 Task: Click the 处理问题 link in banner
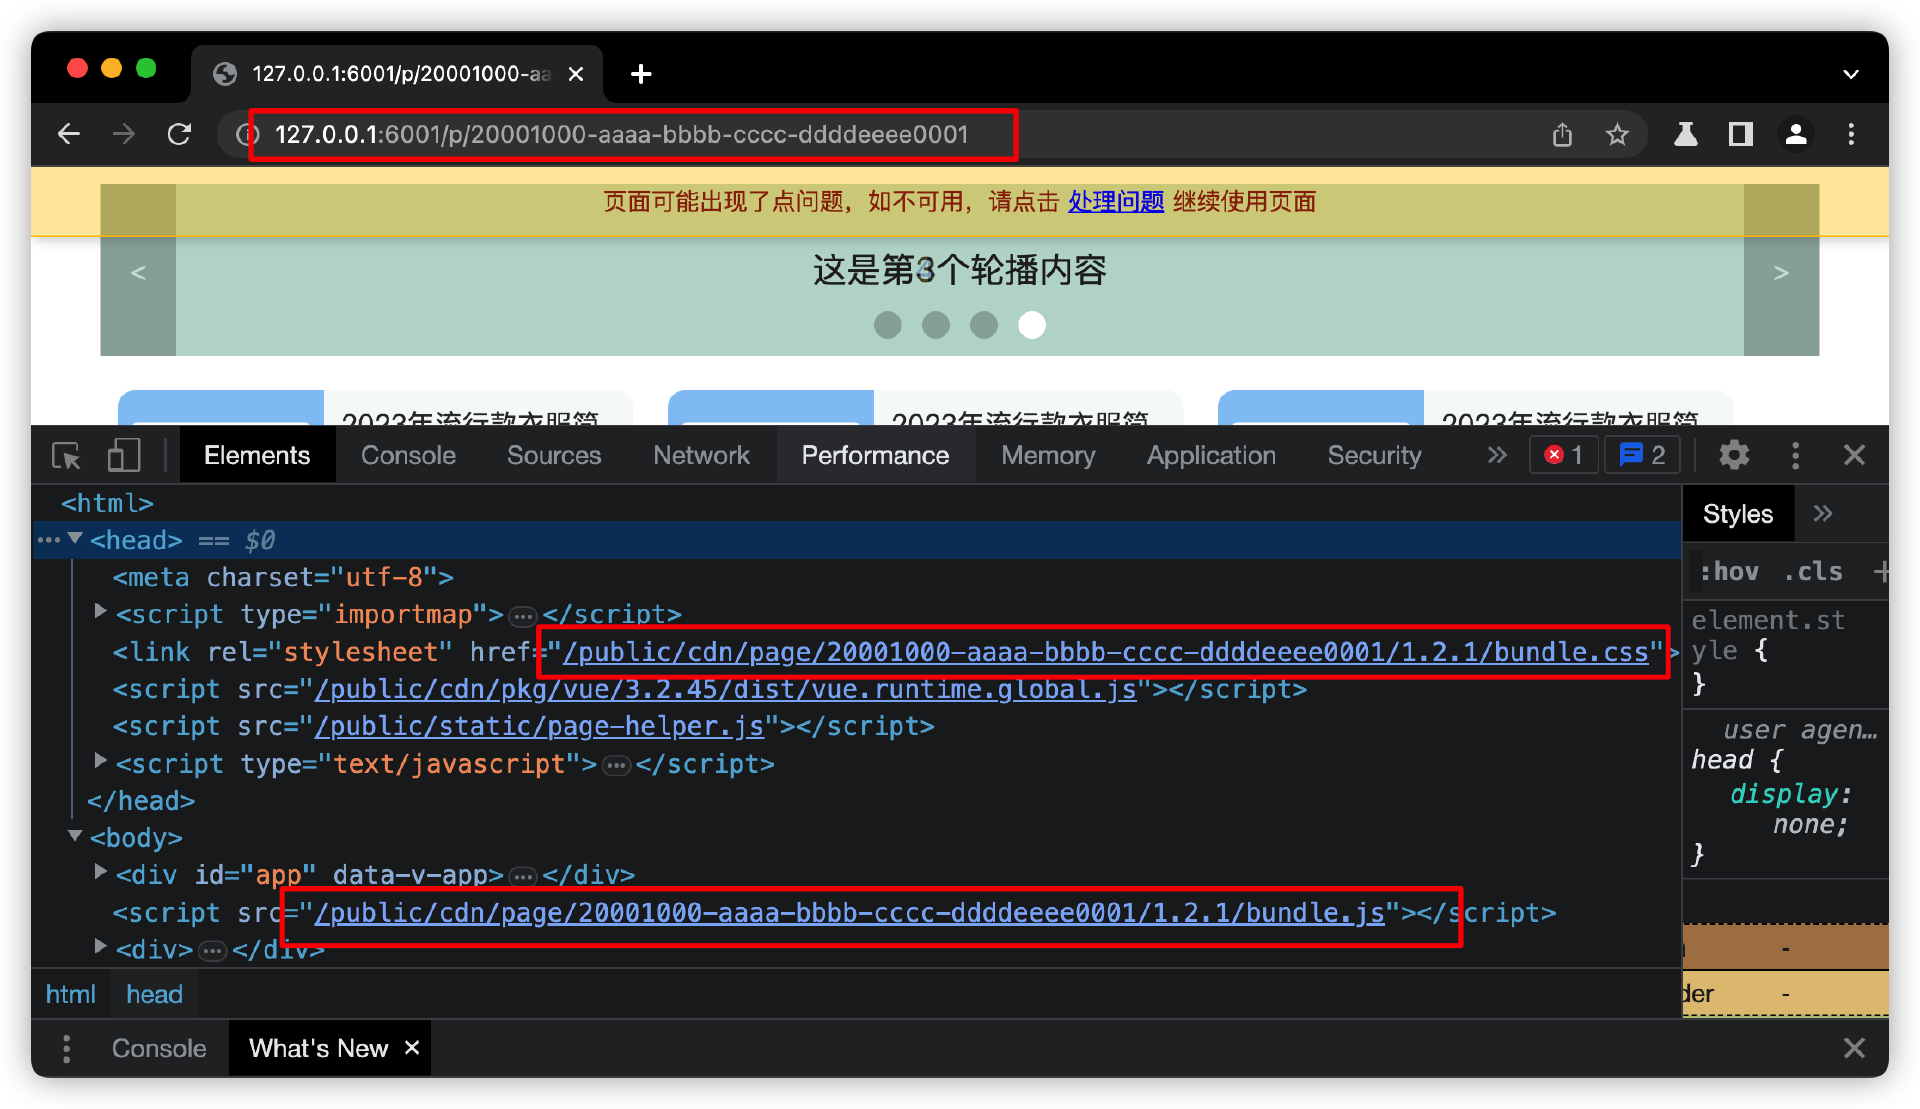(1115, 202)
